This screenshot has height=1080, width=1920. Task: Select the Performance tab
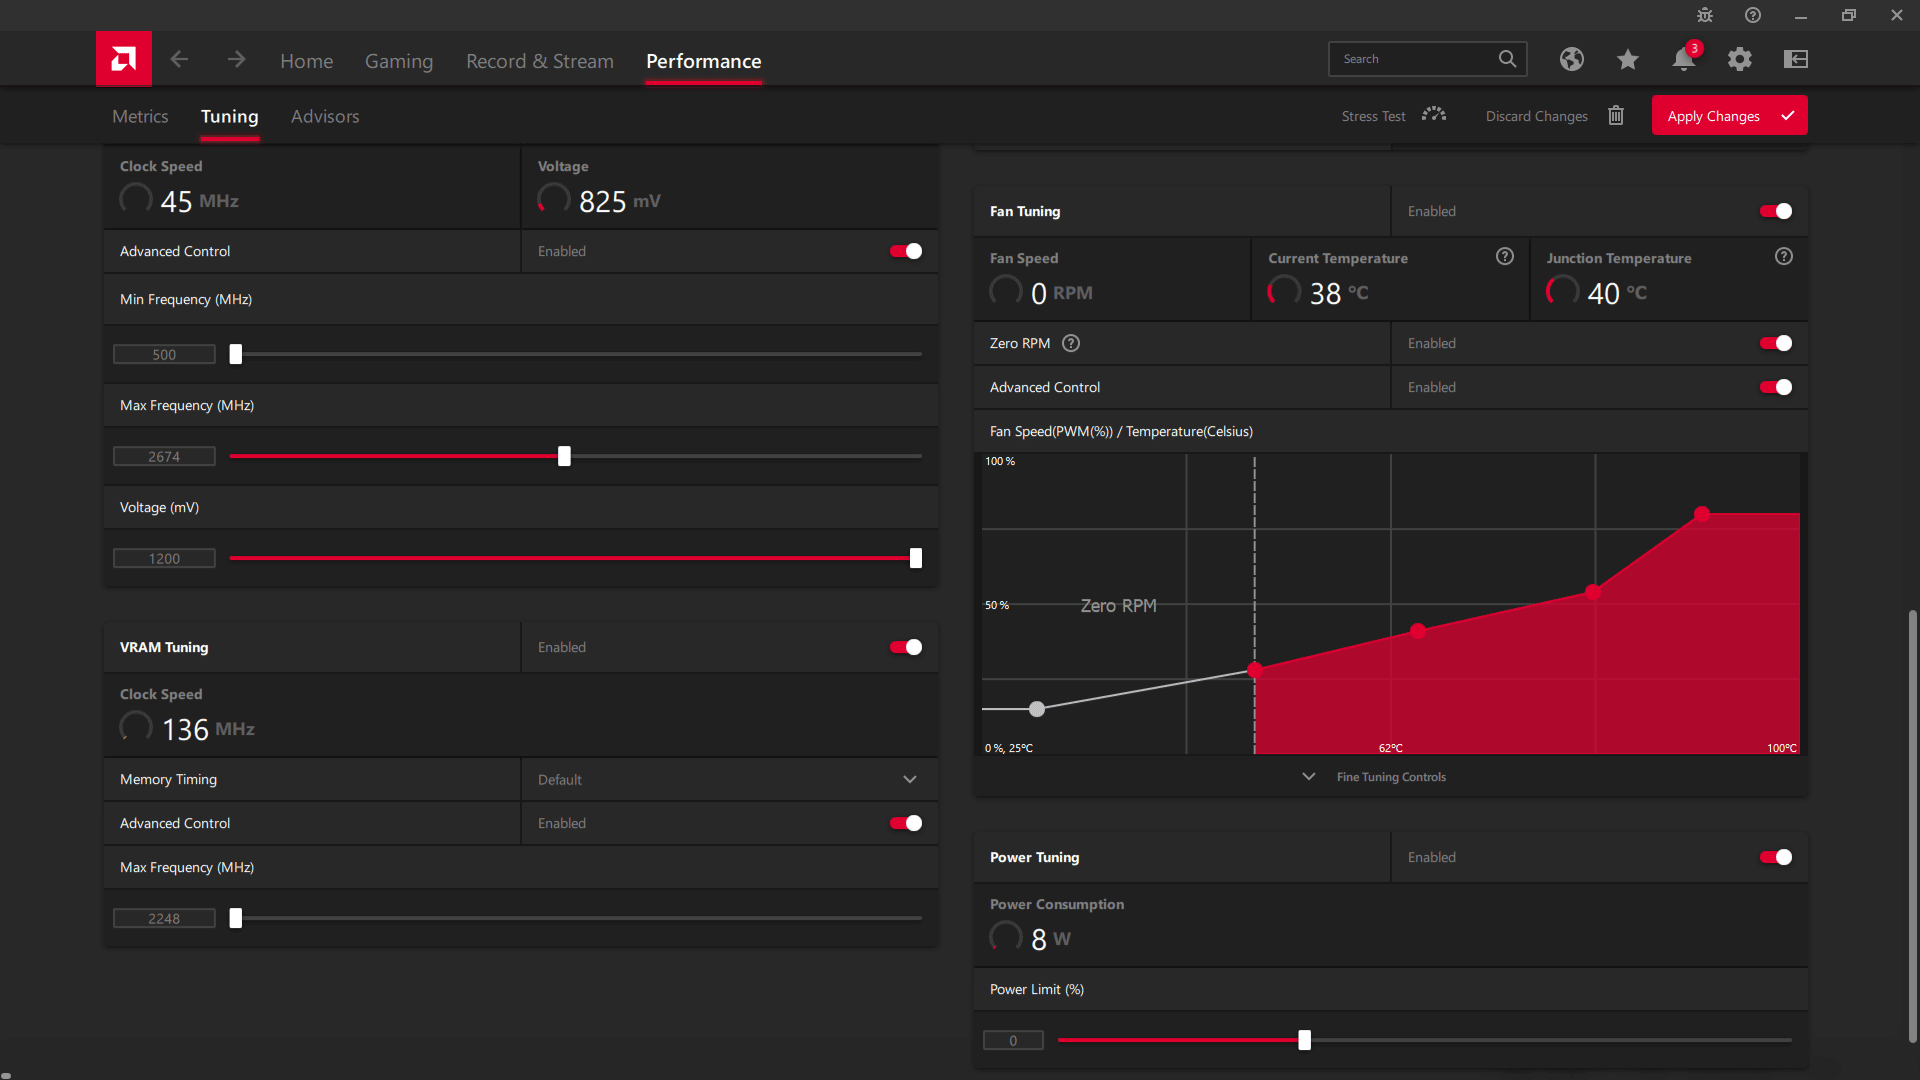pos(703,61)
